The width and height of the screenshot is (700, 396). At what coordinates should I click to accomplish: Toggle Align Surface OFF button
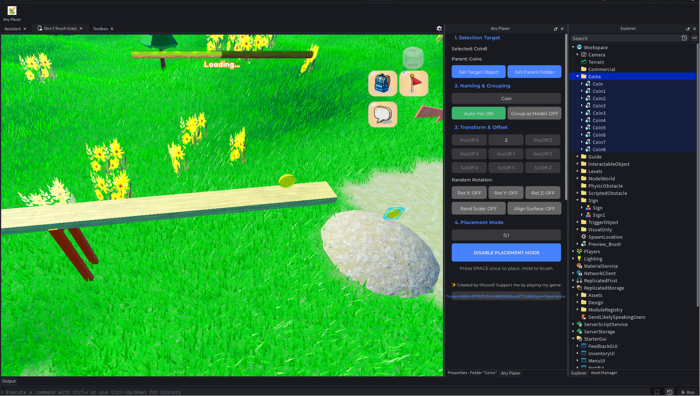tap(534, 208)
